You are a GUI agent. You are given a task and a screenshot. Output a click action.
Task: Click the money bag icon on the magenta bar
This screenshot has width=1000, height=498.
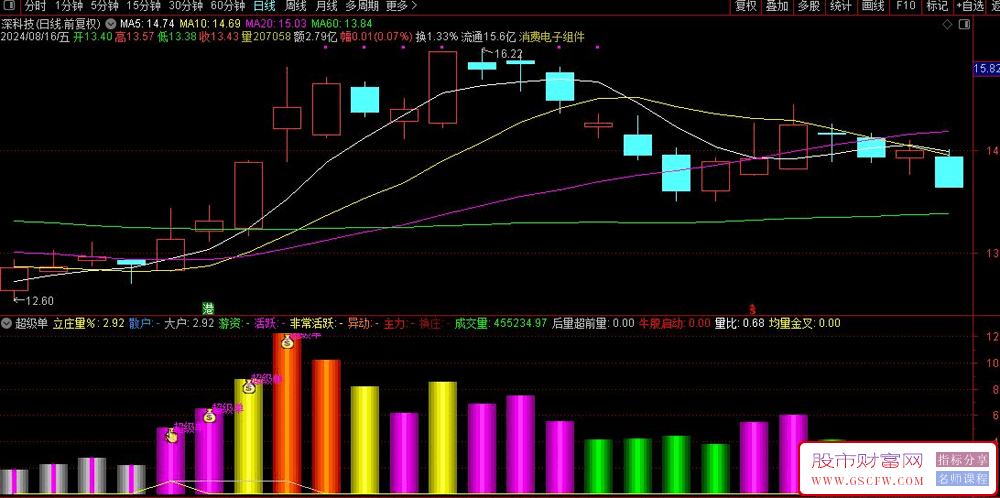click(209, 416)
